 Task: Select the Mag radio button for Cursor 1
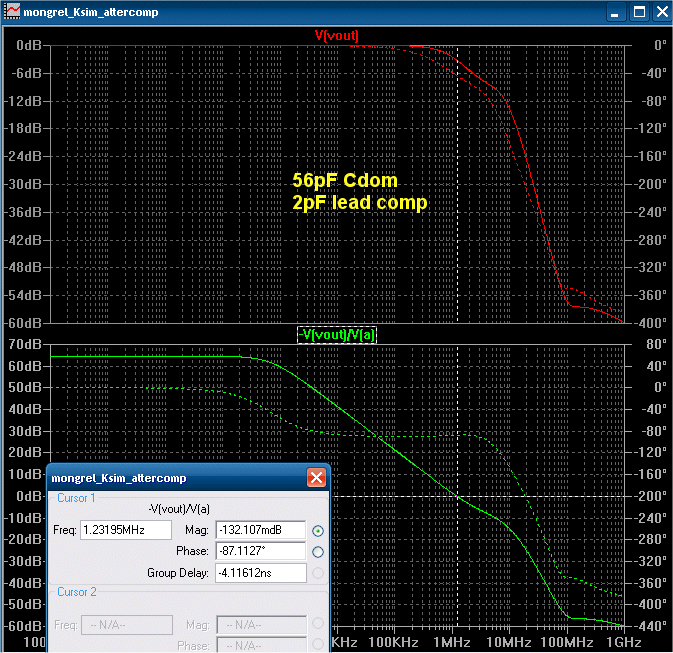318,531
